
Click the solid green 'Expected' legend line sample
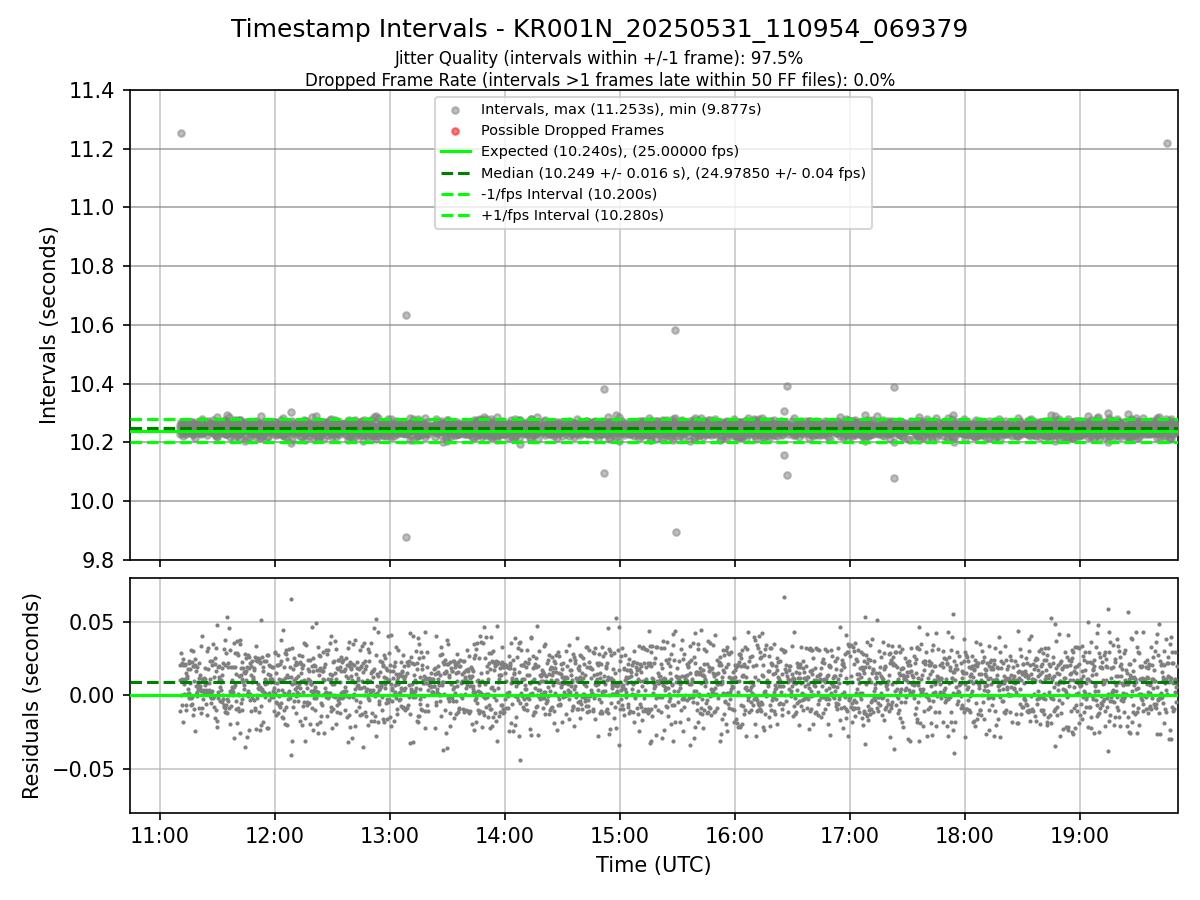tap(455, 152)
